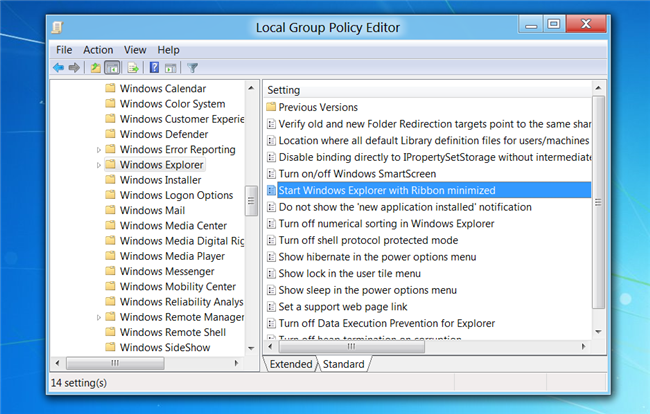
Task: Click the blue Help toolbar icon
Action: tap(155, 68)
